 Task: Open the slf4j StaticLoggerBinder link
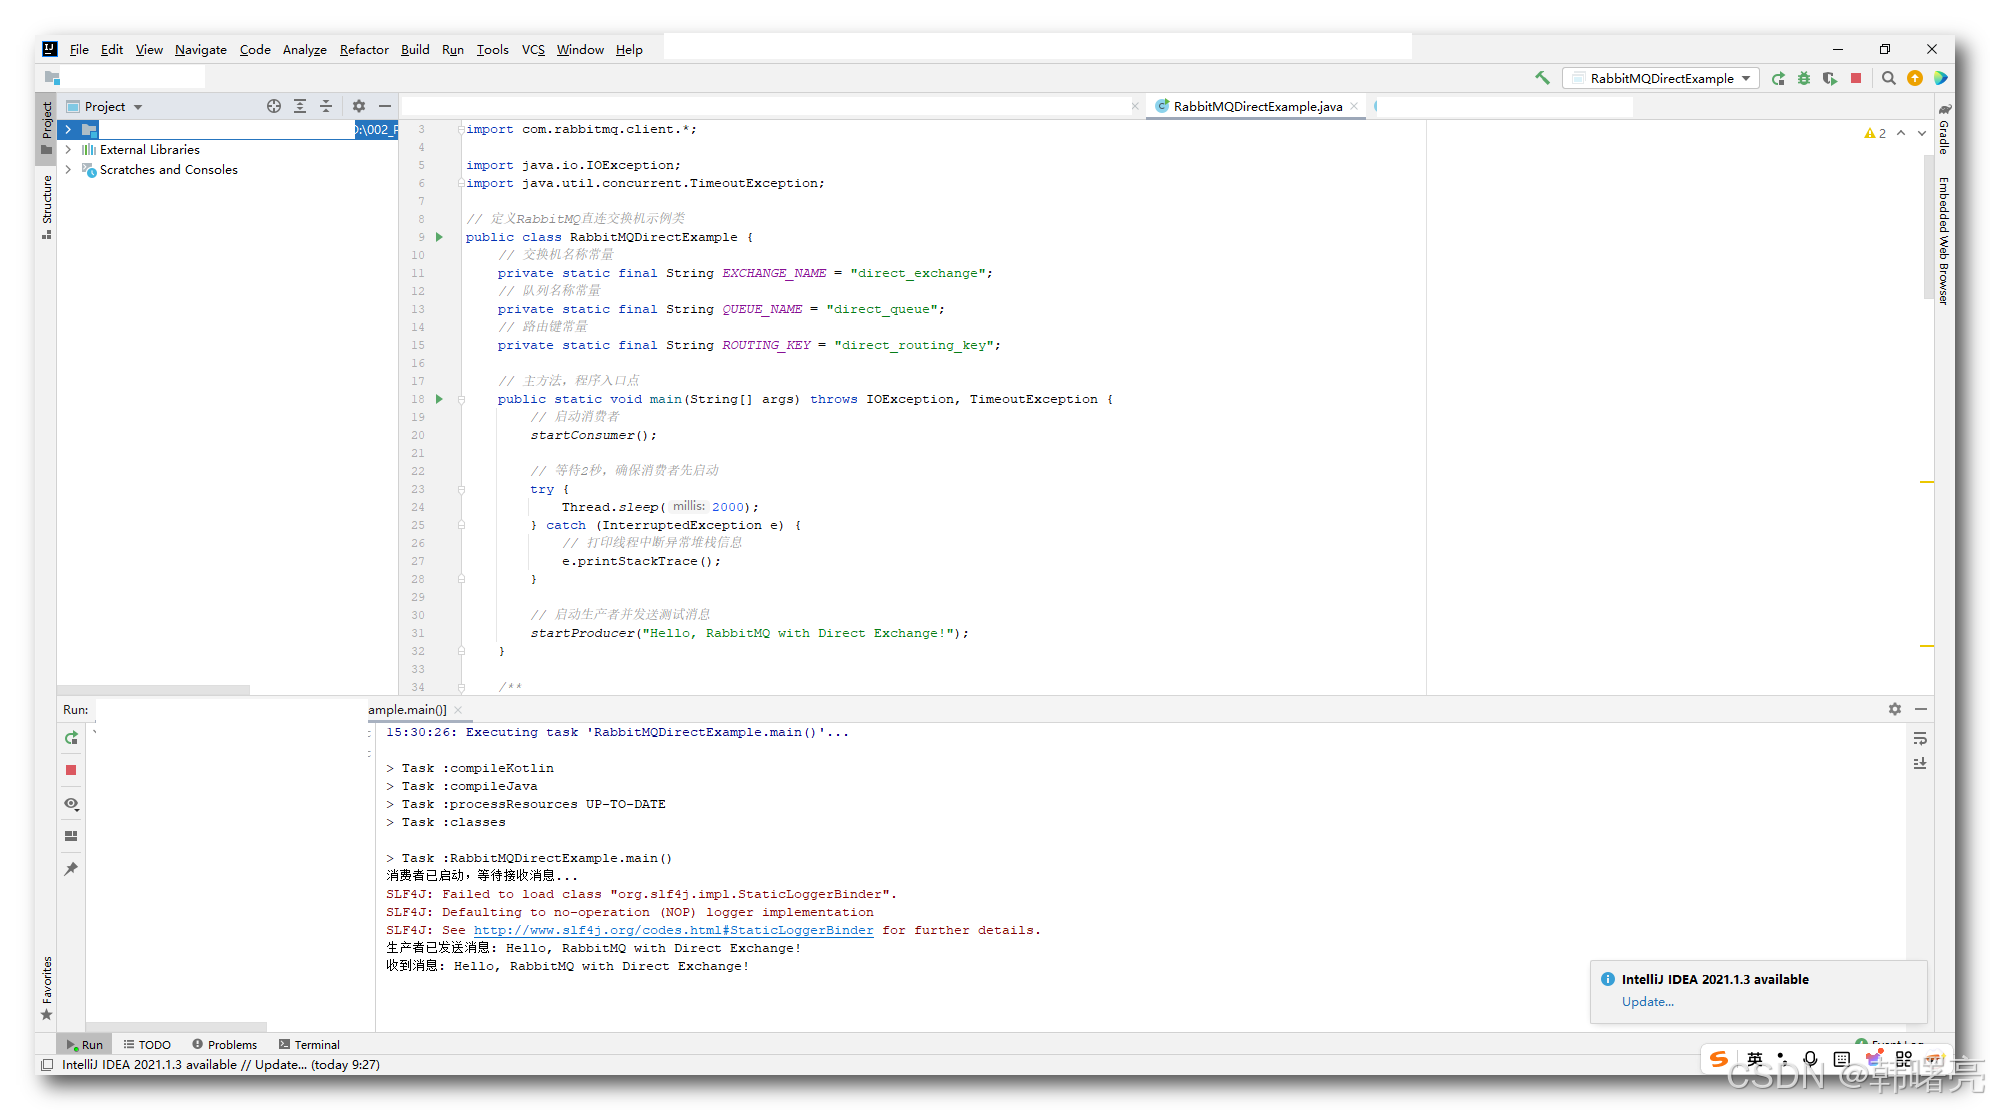pos(673,930)
